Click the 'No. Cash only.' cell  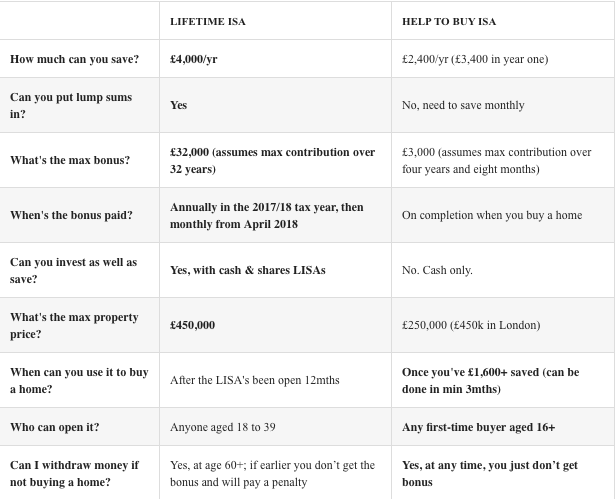click(x=437, y=270)
